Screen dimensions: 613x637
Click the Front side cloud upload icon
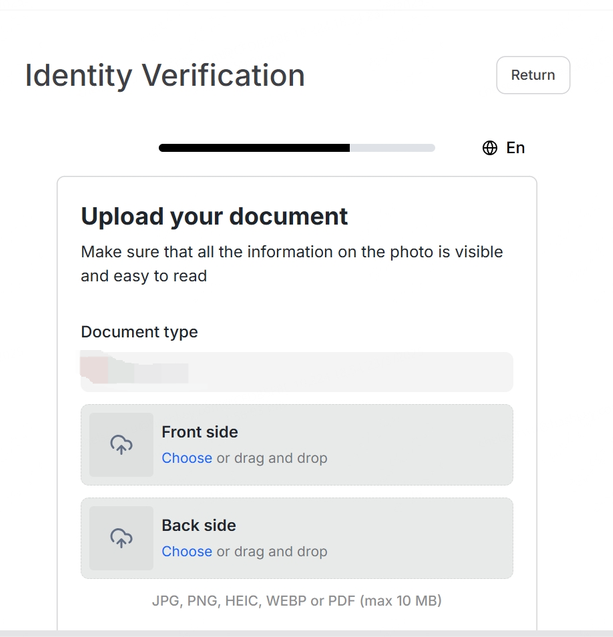[x=121, y=445]
